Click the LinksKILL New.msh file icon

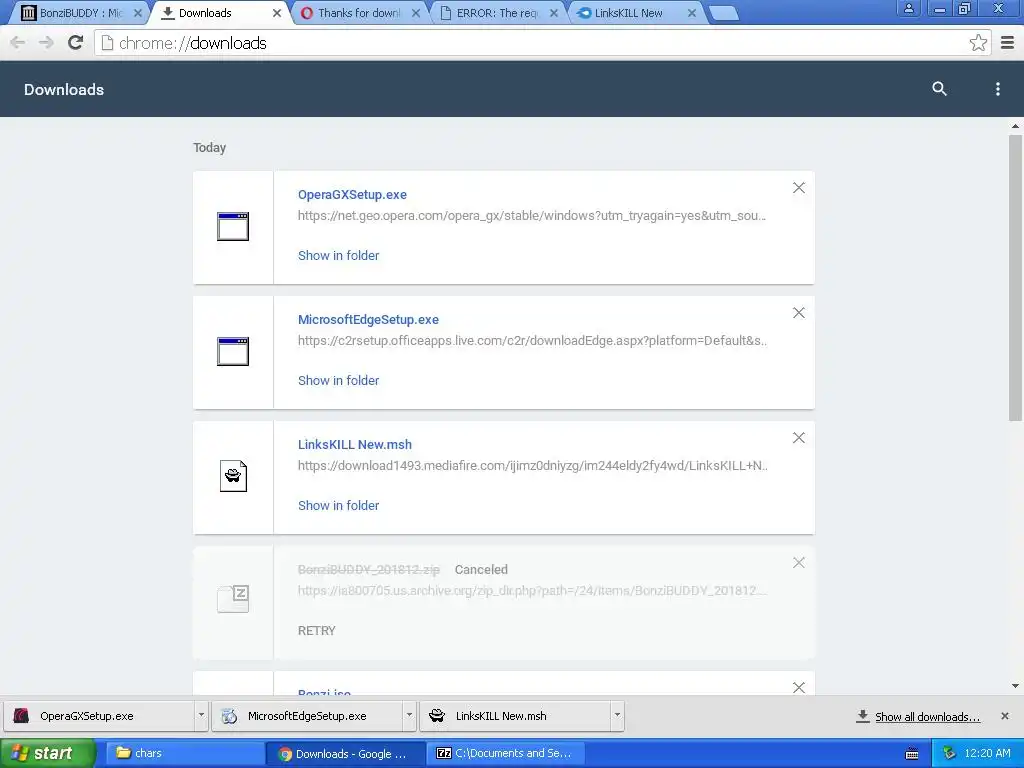[233, 476]
